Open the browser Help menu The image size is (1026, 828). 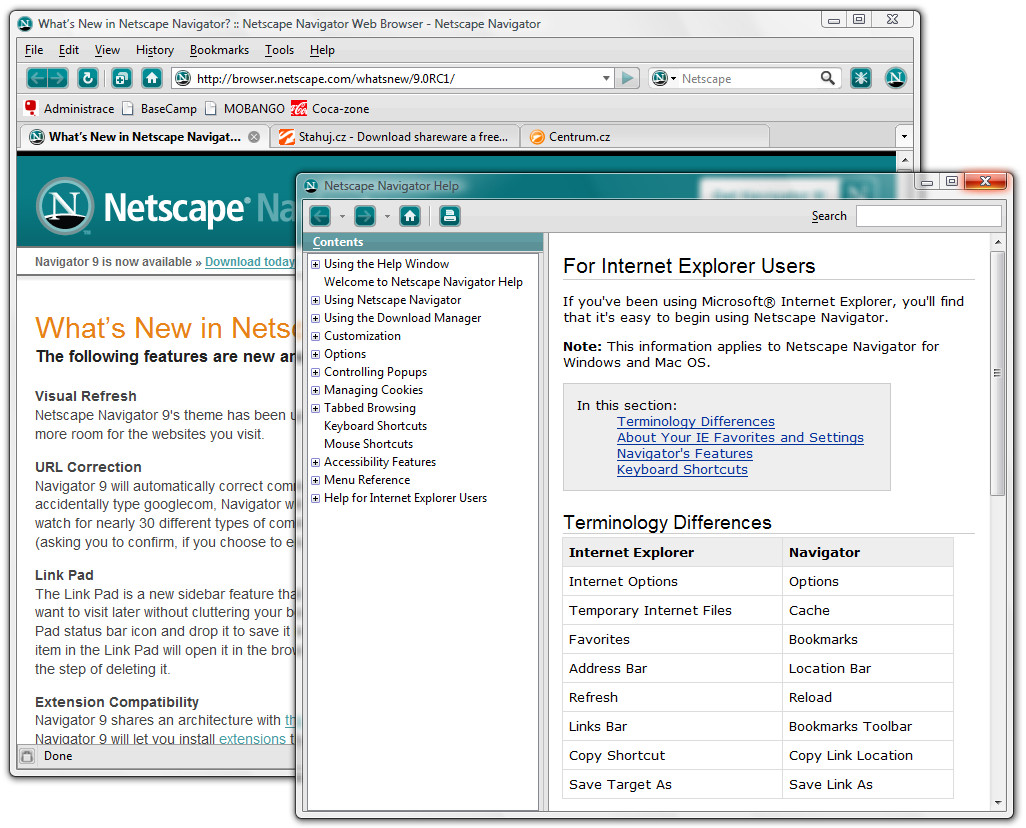322,50
